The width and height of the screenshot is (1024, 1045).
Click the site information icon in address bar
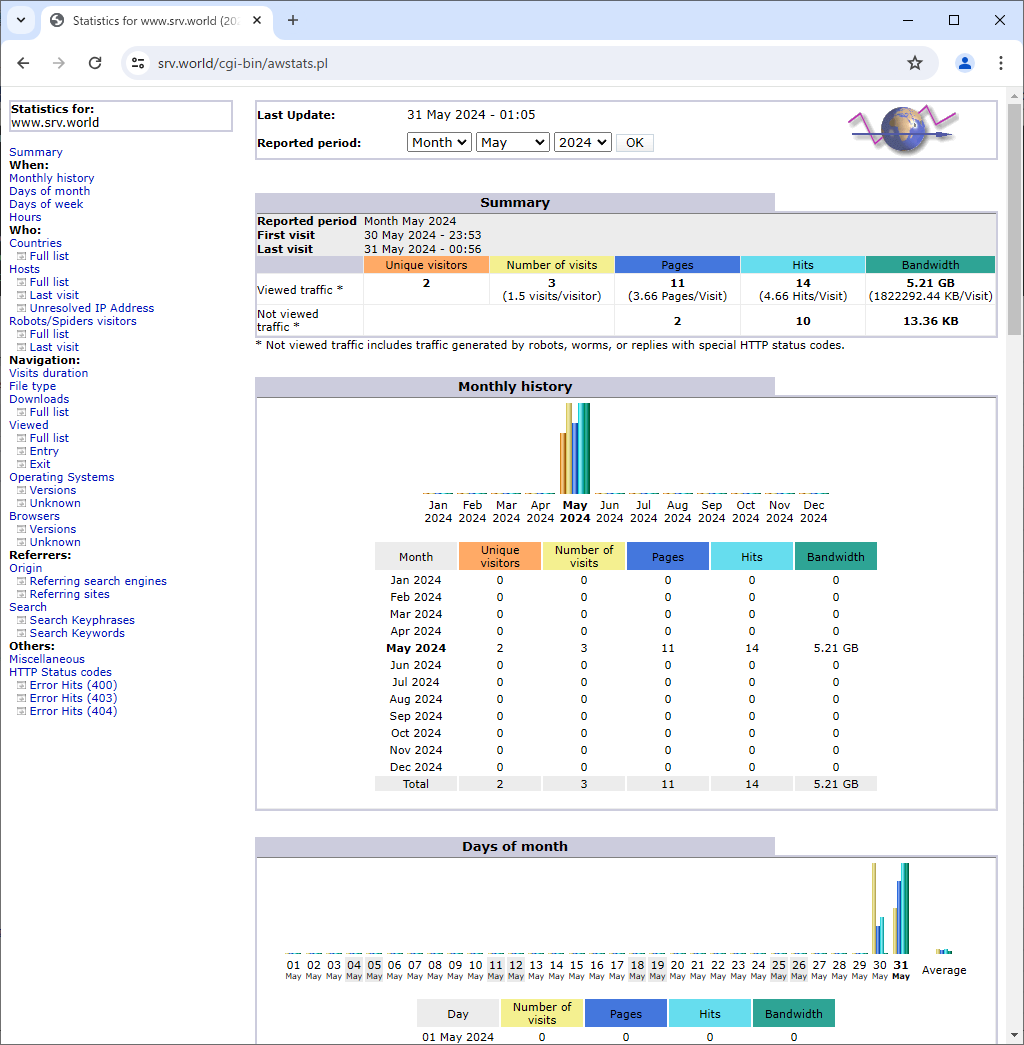click(138, 63)
